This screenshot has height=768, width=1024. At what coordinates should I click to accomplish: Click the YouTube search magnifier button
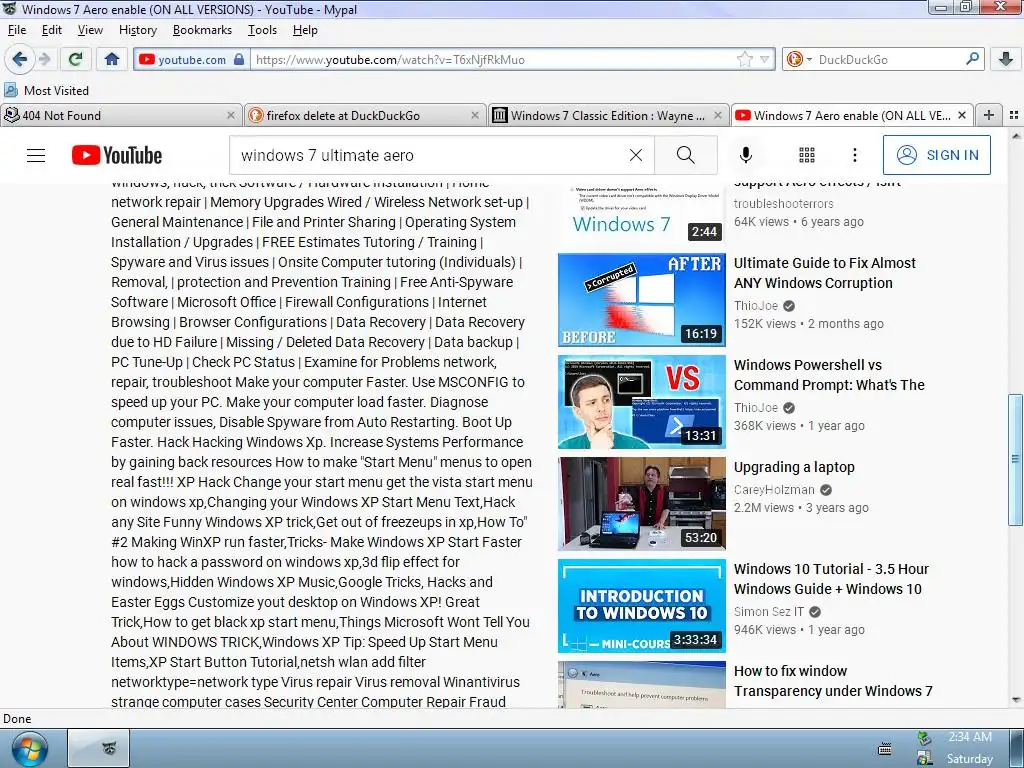pyautogui.click(x=686, y=155)
